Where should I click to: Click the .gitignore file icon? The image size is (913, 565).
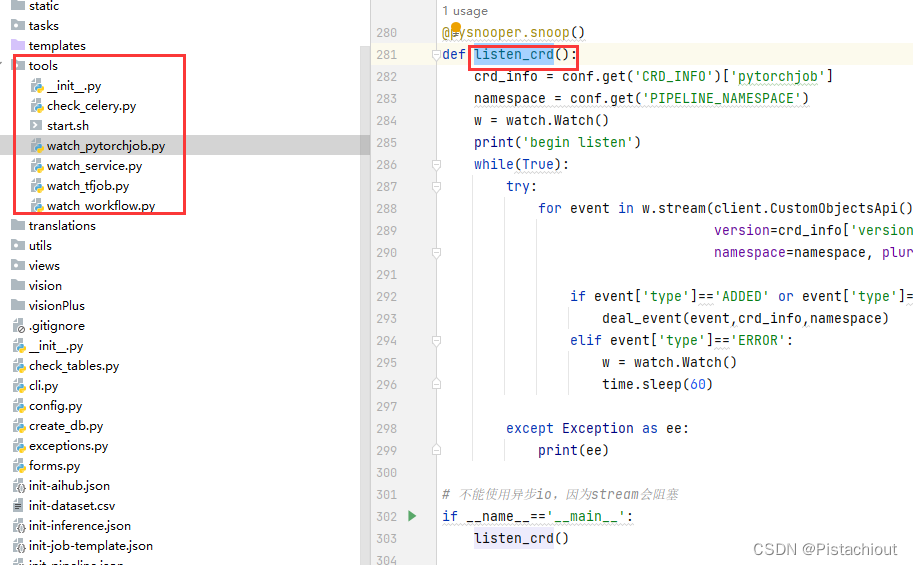point(19,326)
